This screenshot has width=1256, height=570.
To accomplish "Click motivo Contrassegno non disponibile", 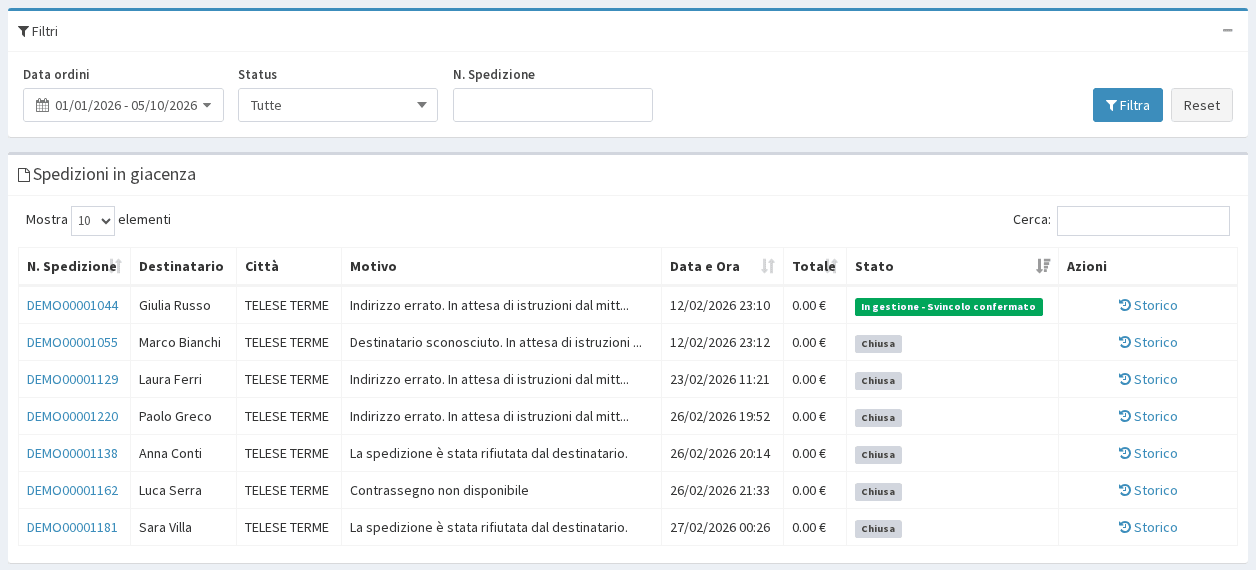I will (439, 490).
